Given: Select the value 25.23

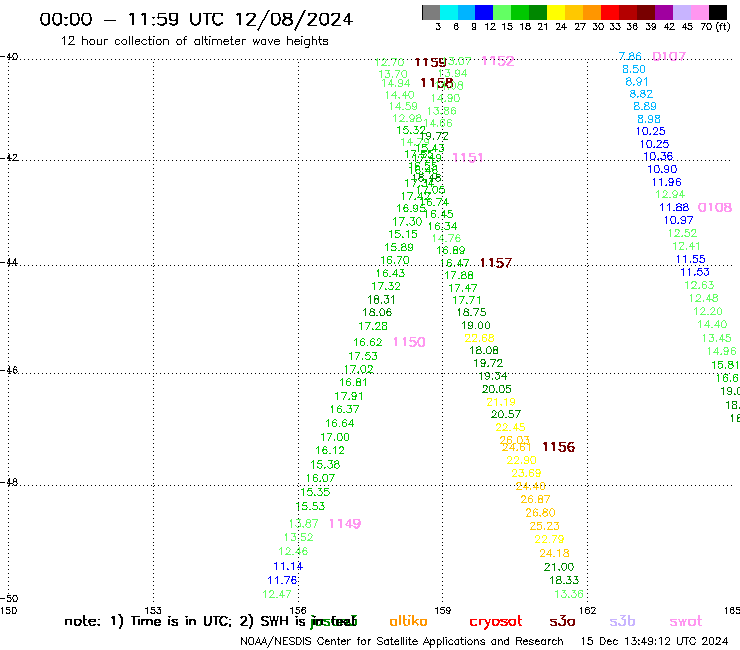Looking at the screenshot, I should [x=544, y=526].
